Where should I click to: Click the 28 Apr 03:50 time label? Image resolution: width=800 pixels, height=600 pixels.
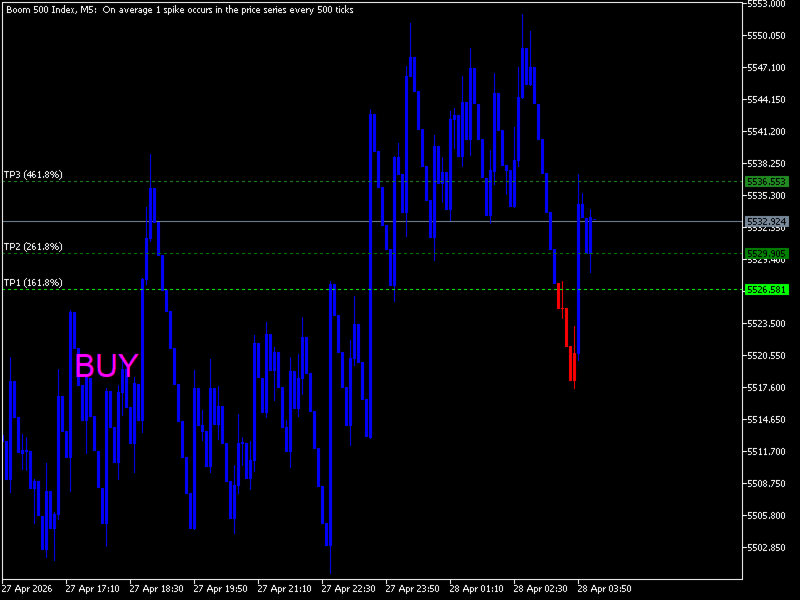click(x=604, y=589)
